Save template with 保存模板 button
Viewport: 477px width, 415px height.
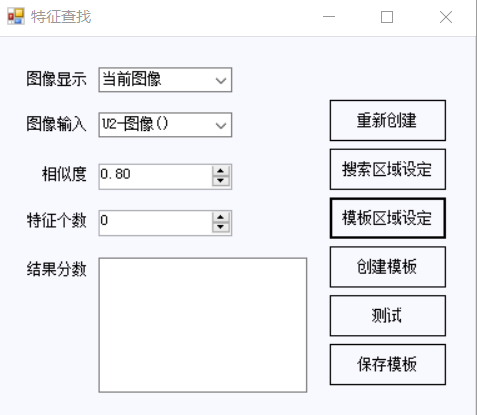pos(388,364)
